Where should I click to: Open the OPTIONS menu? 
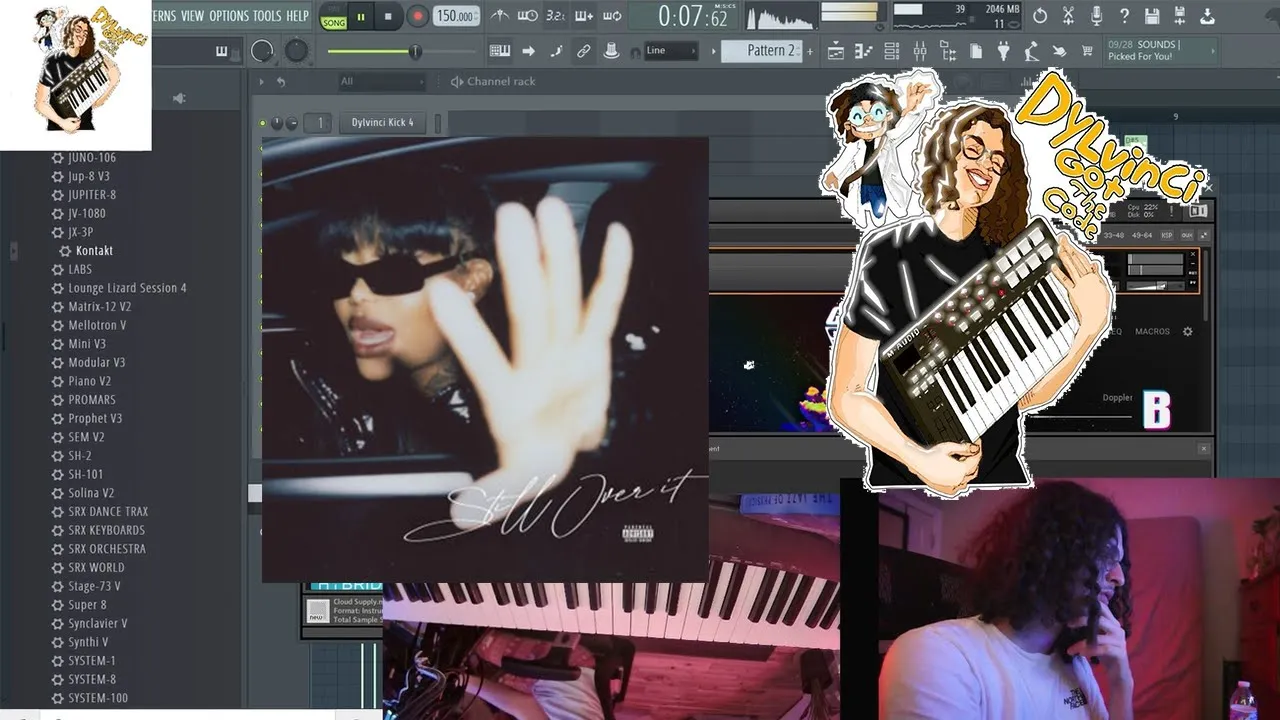(x=229, y=16)
